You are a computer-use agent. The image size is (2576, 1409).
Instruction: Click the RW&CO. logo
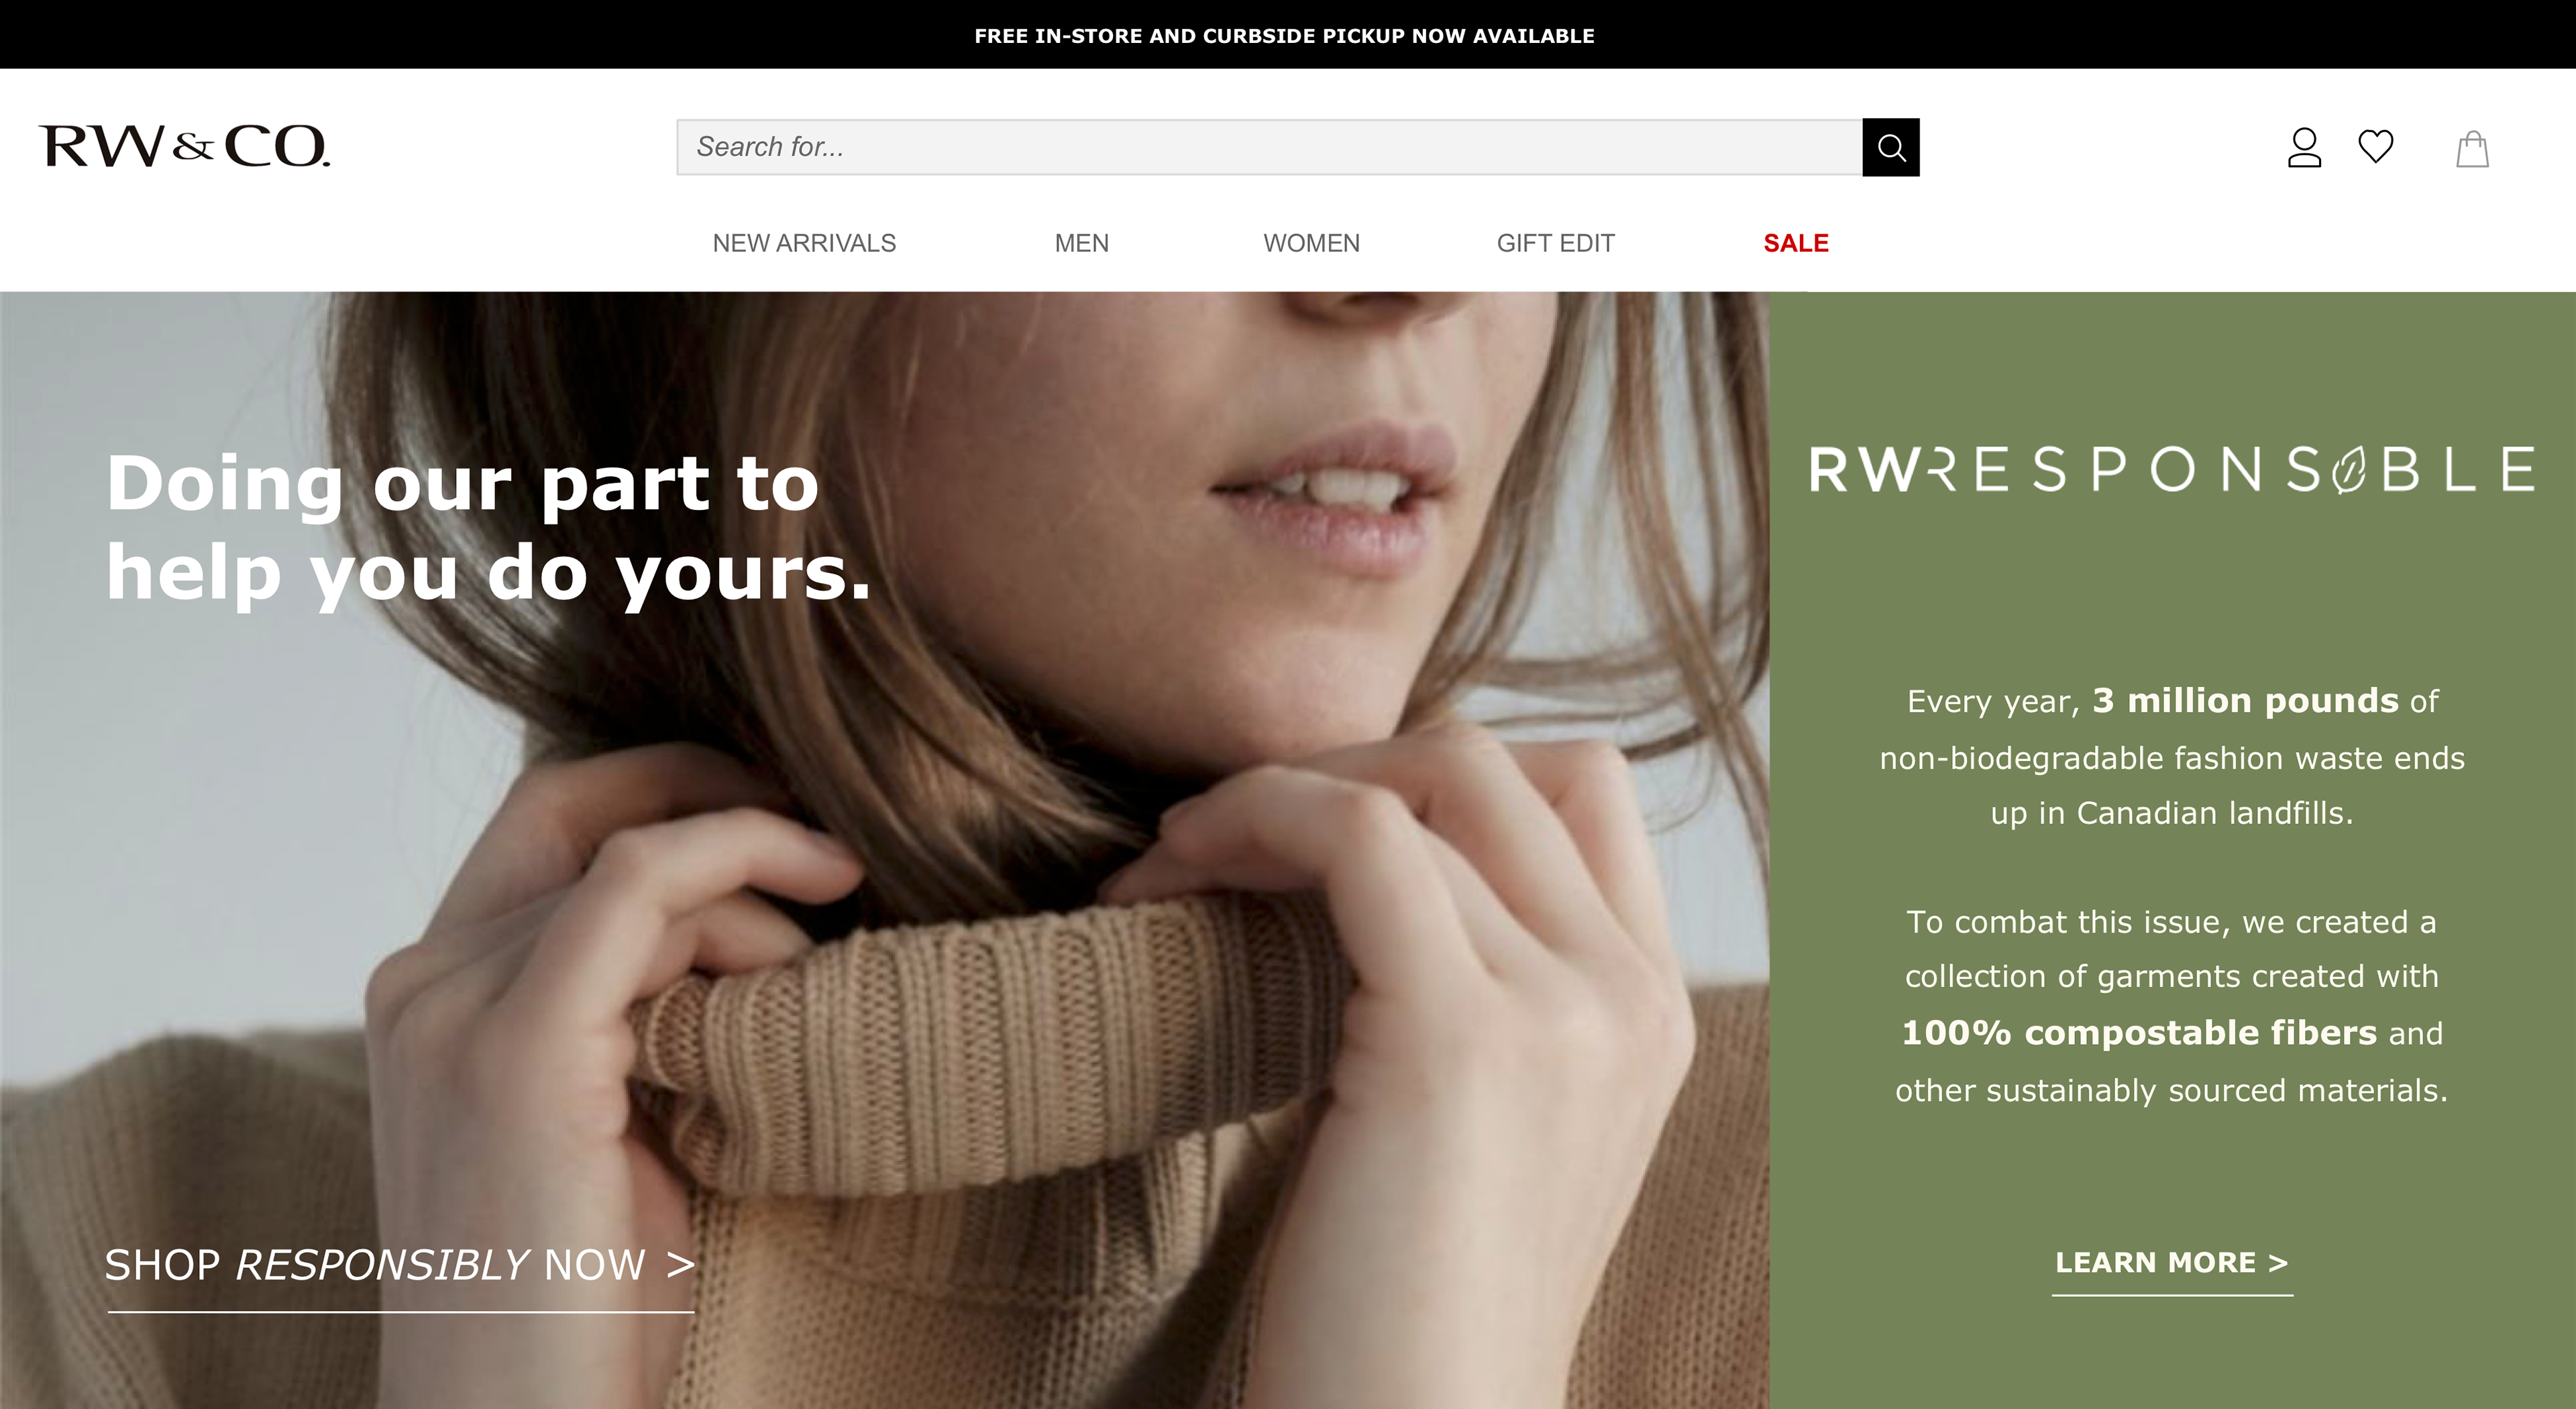pyautogui.click(x=184, y=146)
